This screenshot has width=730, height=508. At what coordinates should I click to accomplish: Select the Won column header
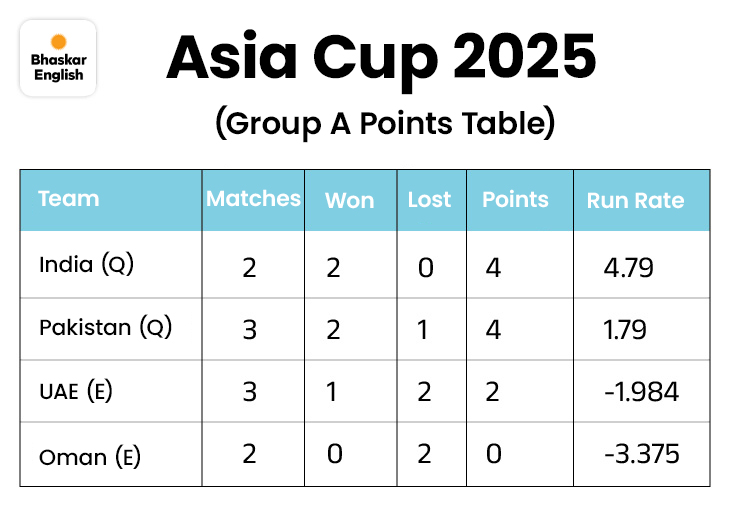pos(349,200)
